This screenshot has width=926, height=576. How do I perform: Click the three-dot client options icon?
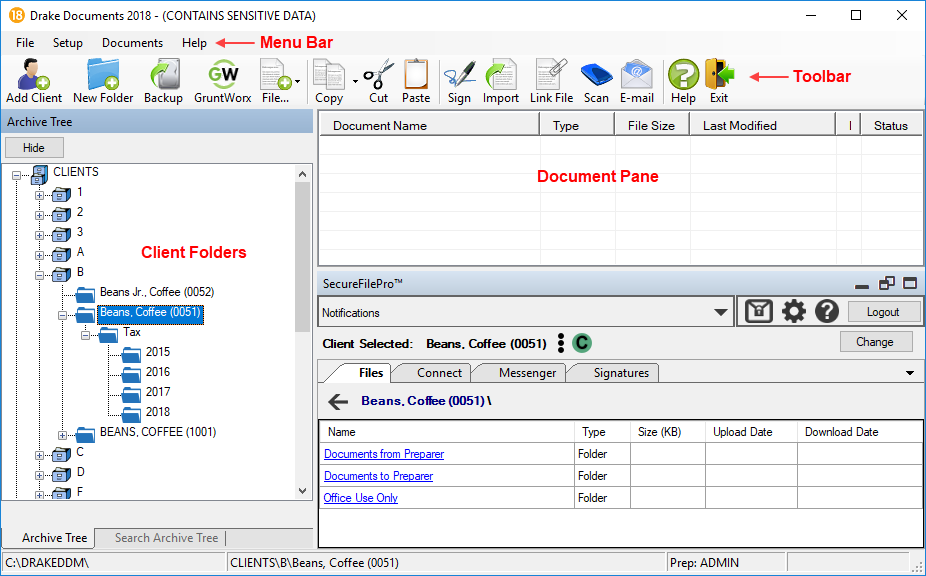click(x=560, y=343)
